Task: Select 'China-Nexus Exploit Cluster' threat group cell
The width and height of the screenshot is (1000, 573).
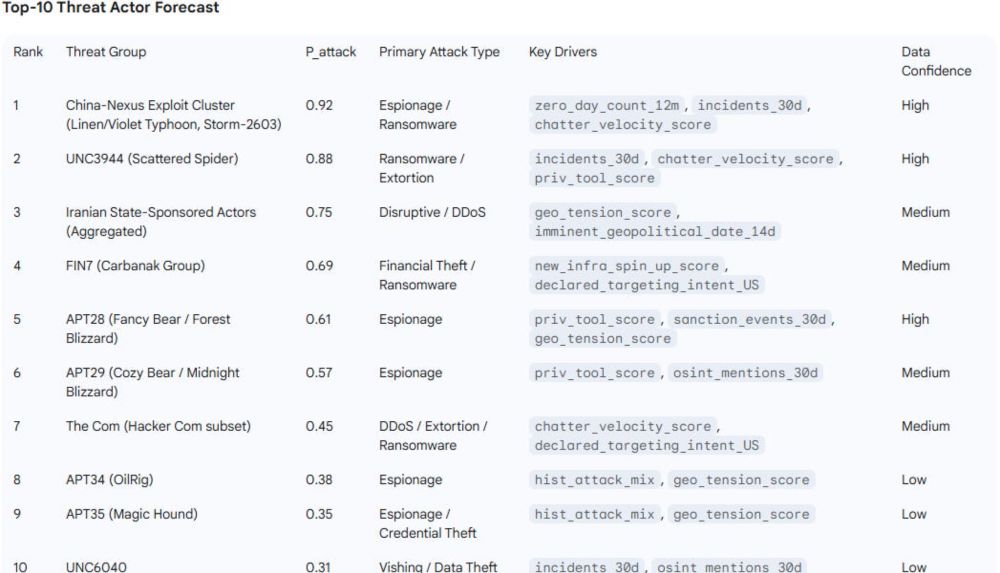Action: [173, 115]
